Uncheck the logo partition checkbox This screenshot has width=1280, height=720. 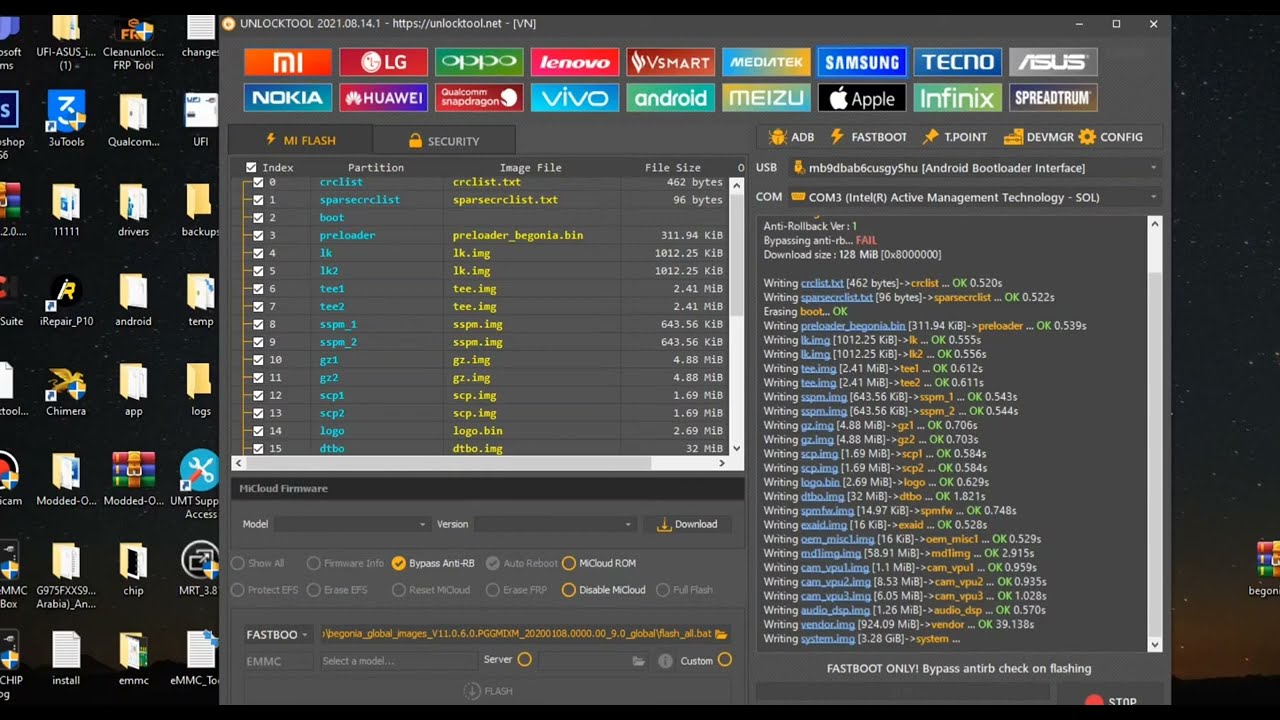tap(258, 431)
